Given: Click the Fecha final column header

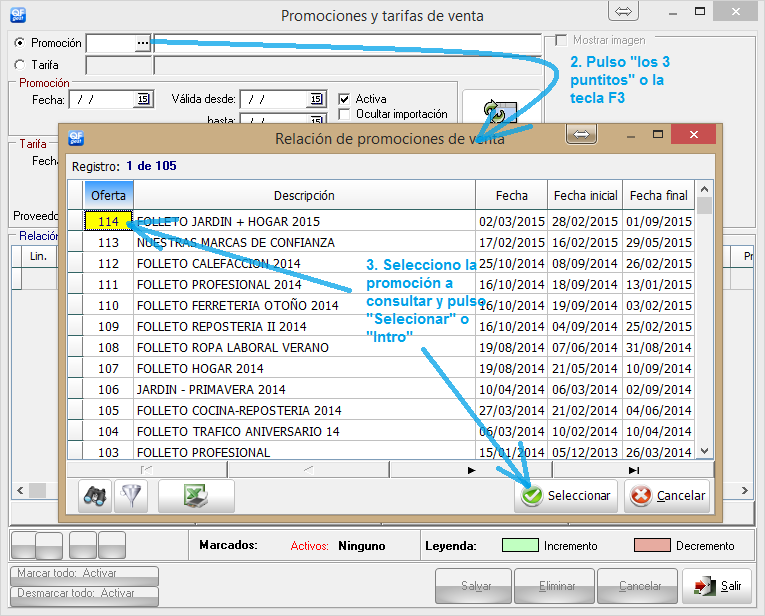Looking at the screenshot, I should (x=658, y=195).
